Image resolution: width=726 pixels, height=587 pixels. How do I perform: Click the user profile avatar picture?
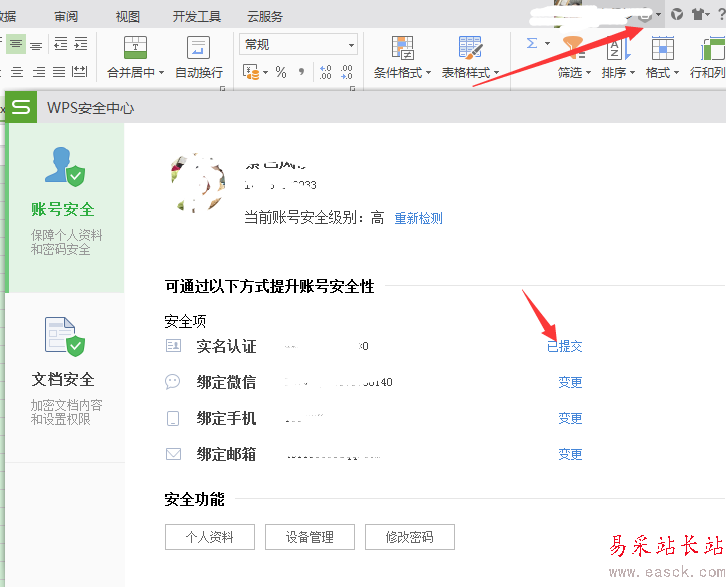point(198,183)
